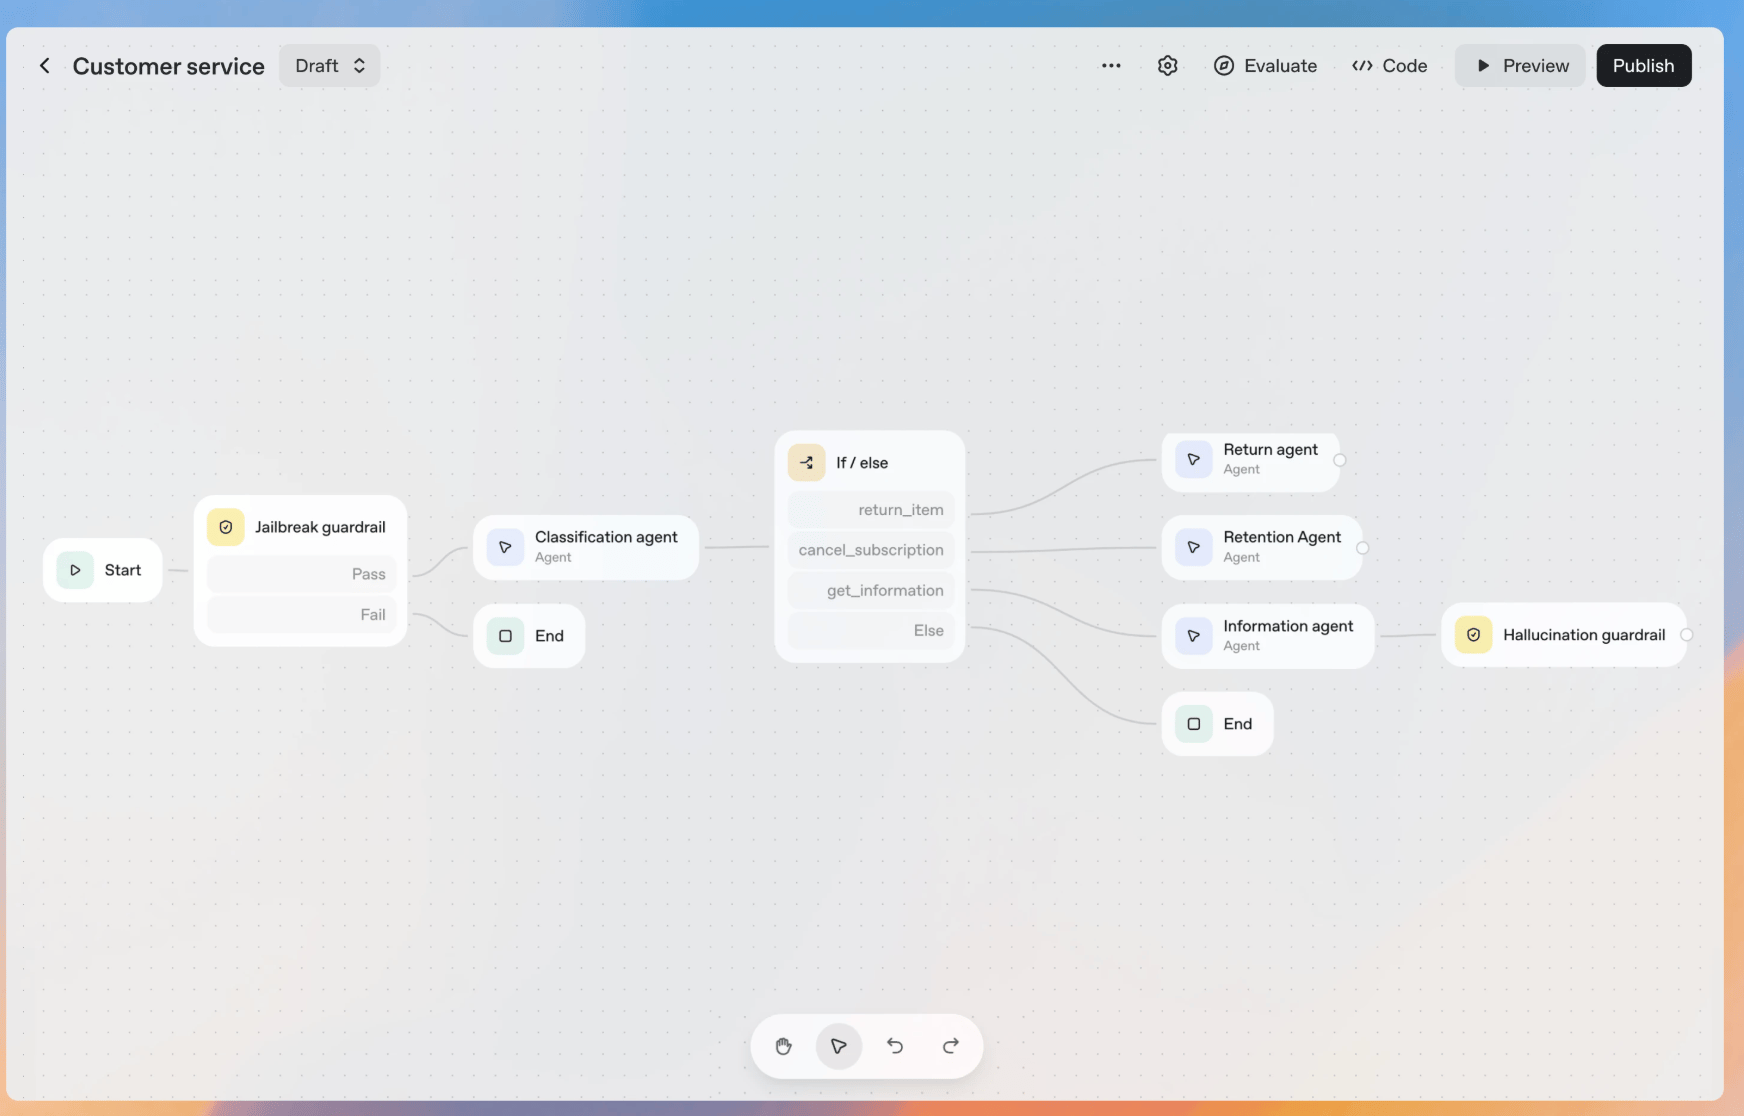The width and height of the screenshot is (1744, 1116).
Task: Click the Jailbreak guardrail shield icon
Action: tap(226, 527)
